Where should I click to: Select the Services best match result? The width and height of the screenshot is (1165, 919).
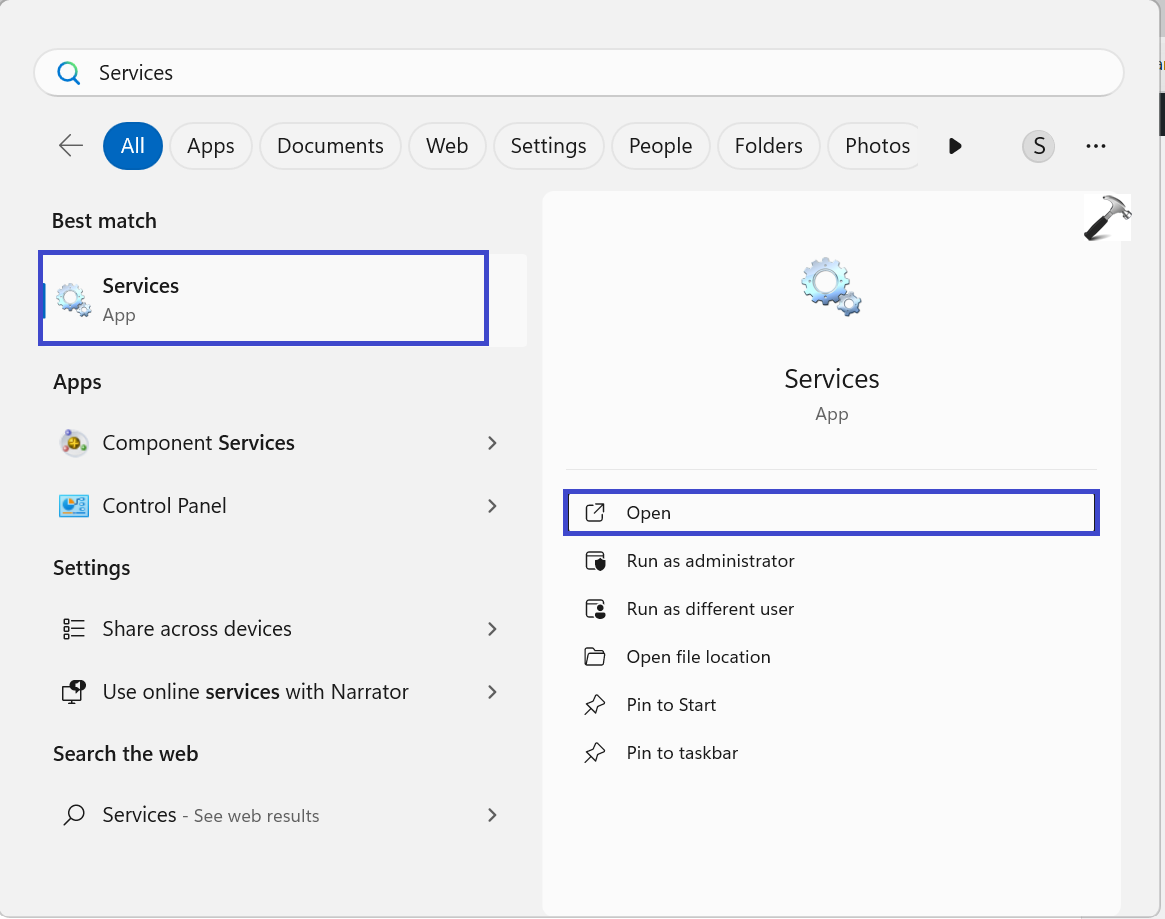[263, 299]
